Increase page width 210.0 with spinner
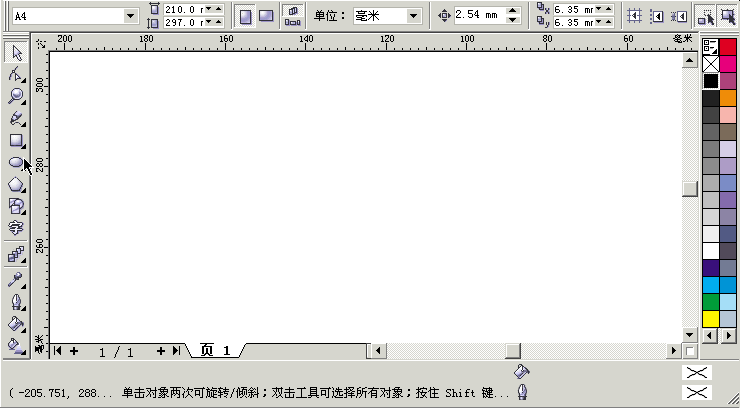740x408 pixels. click(219, 9)
